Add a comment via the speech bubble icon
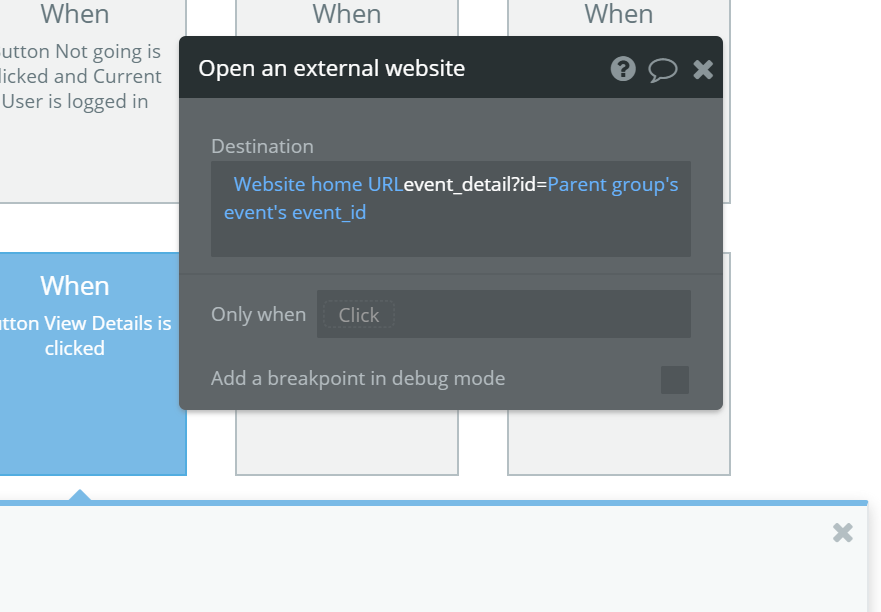This screenshot has width=881, height=612. pos(662,70)
